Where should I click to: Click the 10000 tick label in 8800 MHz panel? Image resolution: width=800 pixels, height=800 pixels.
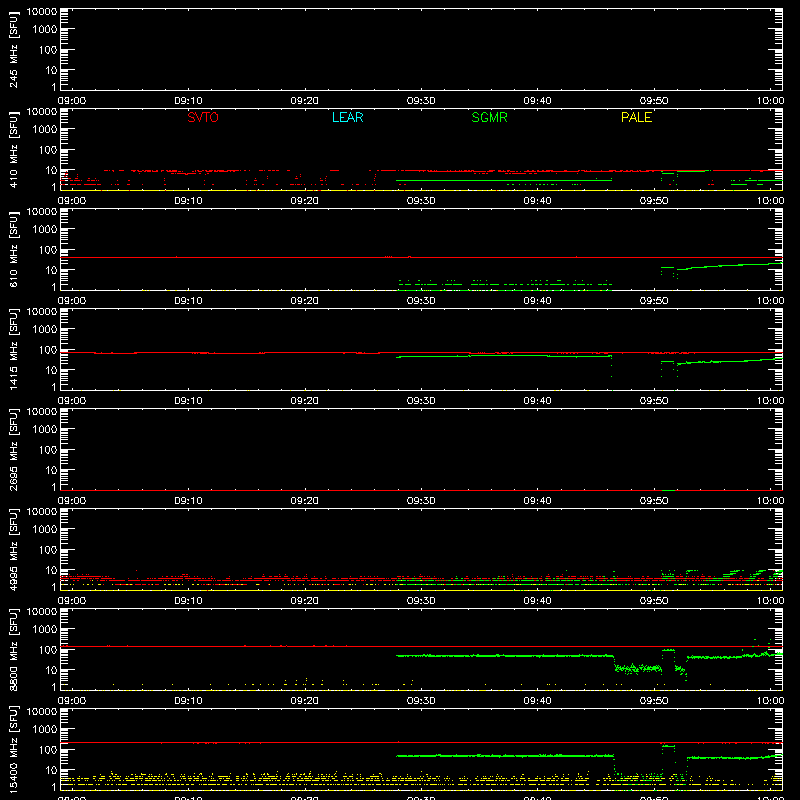pos(42,612)
